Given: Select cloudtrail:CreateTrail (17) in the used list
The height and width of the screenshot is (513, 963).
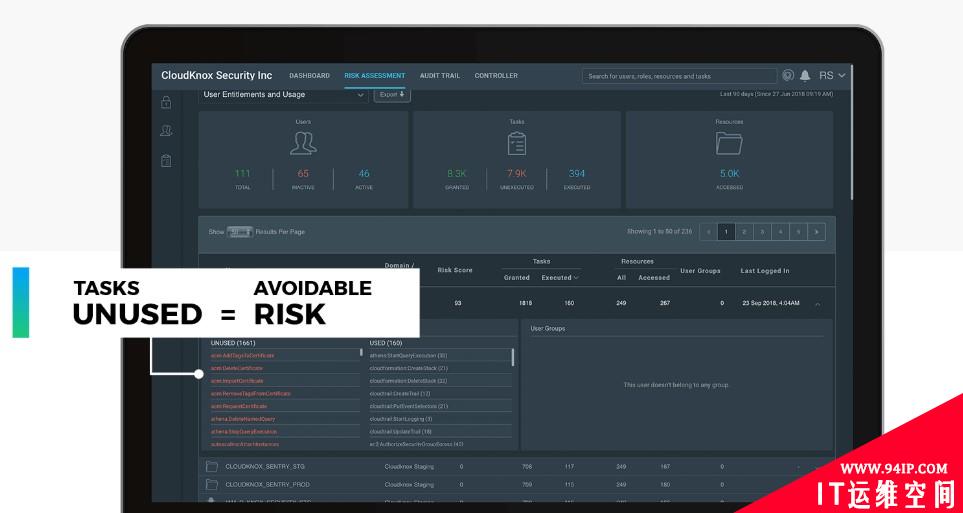Looking at the screenshot, I should click(x=400, y=393).
